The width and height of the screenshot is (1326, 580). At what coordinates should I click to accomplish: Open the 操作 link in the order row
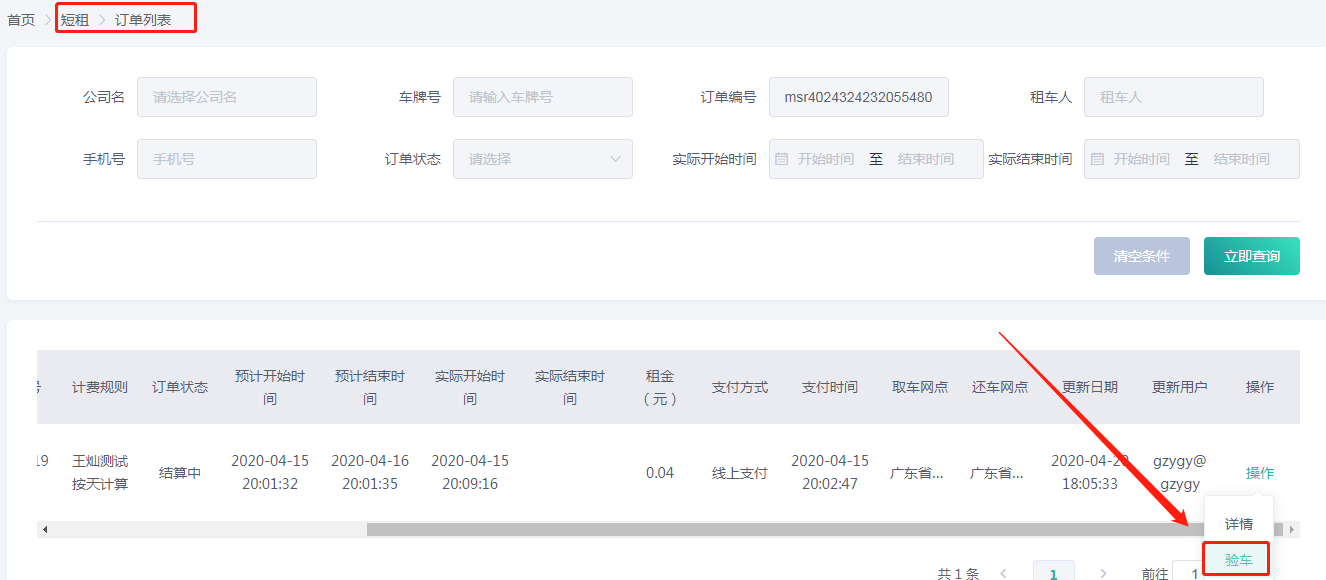1259,473
